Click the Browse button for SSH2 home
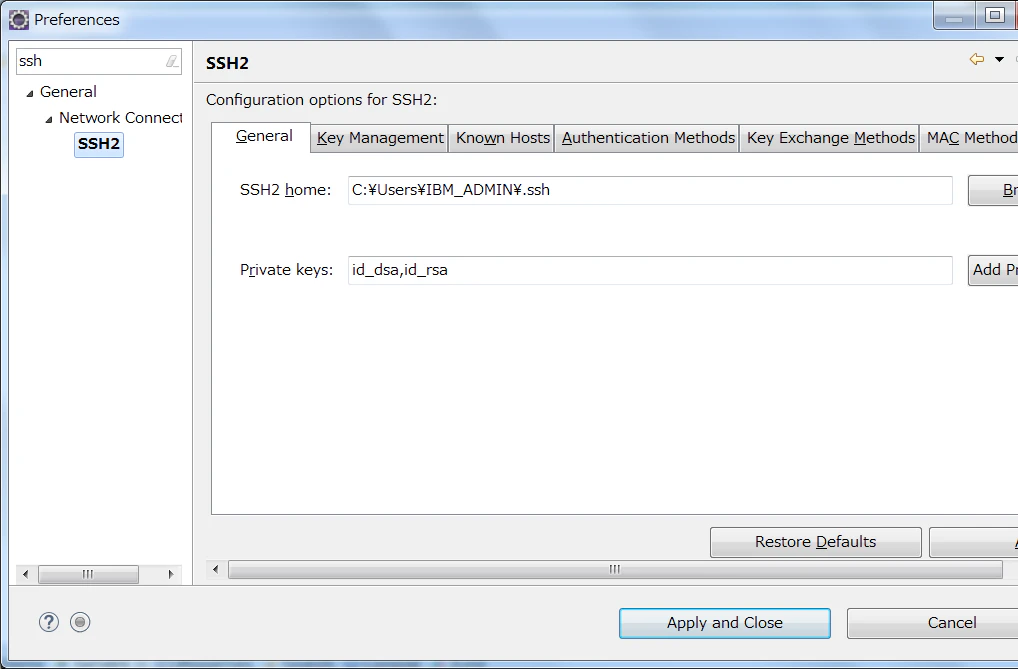This screenshot has width=1018, height=669. pos(993,190)
